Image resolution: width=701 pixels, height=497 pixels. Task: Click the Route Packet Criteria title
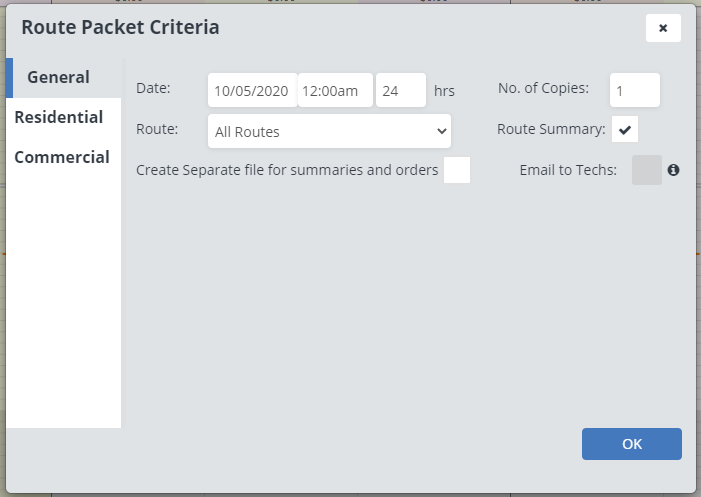click(120, 27)
